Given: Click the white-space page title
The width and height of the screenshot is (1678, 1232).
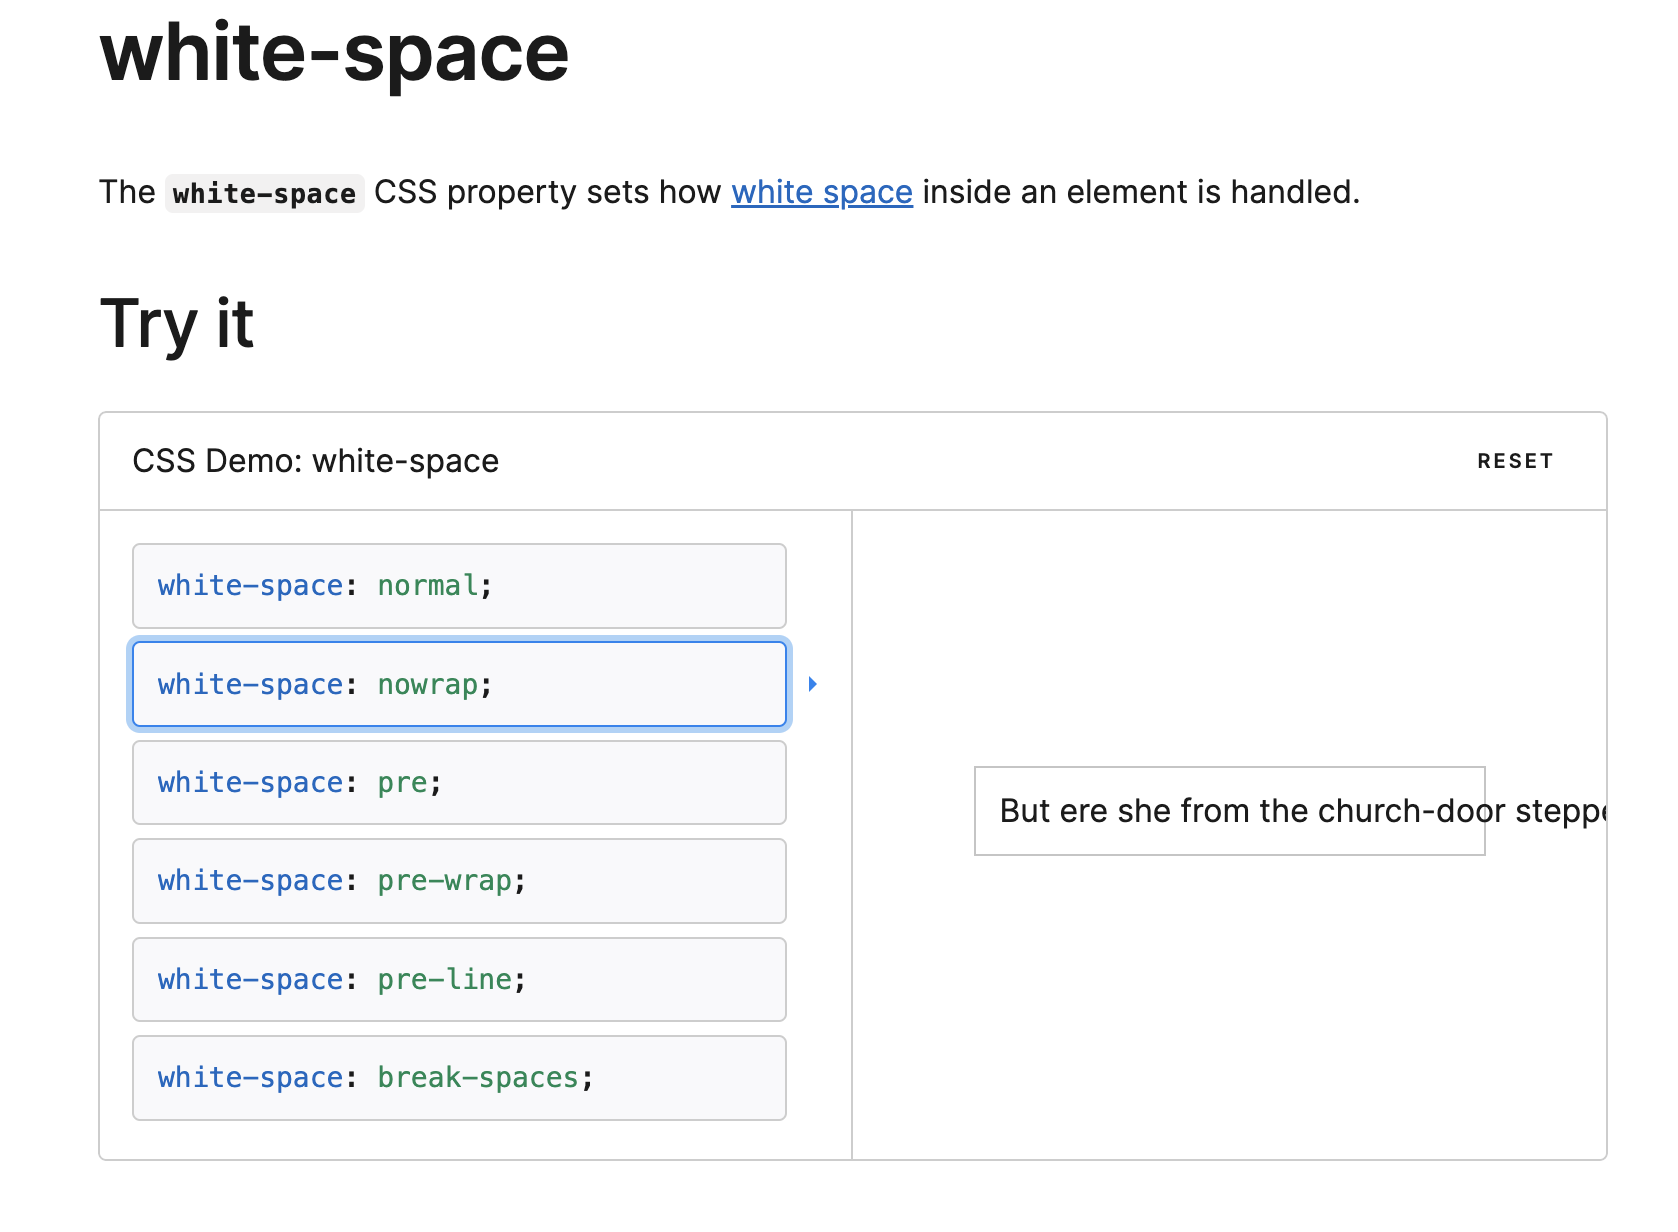Looking at the screenshot, I should [333, 55].
